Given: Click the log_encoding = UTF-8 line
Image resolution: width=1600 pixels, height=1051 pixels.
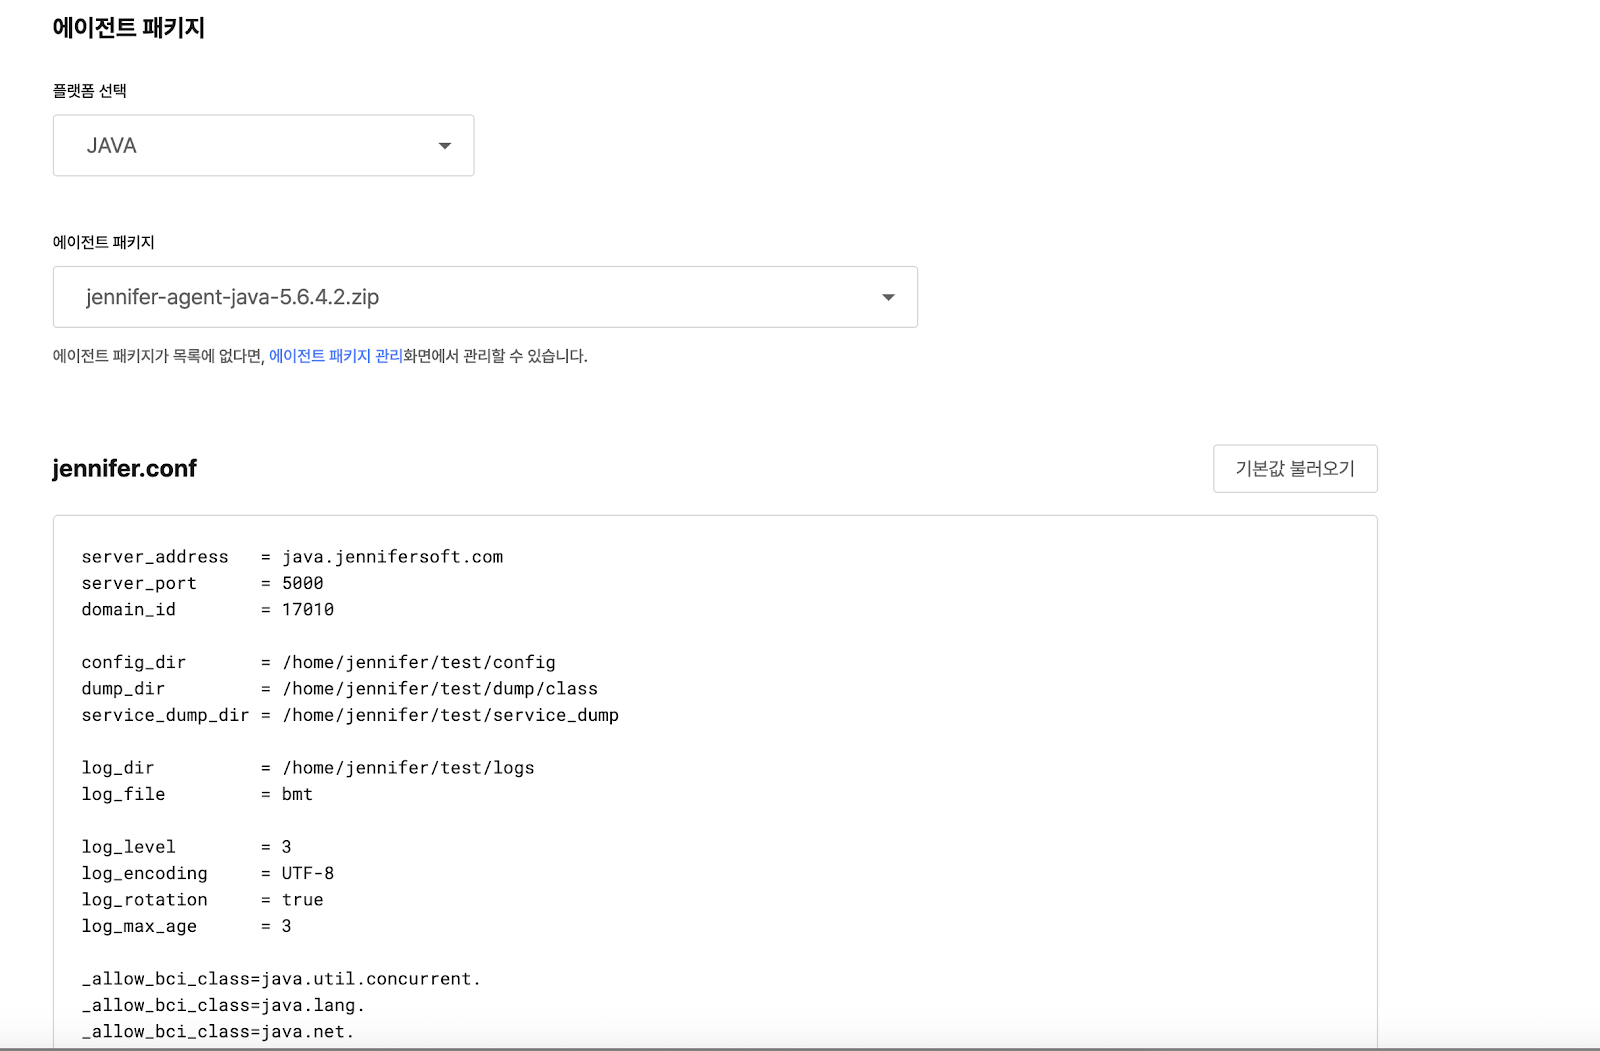Looking at the screenshot, I should point(207,873).
